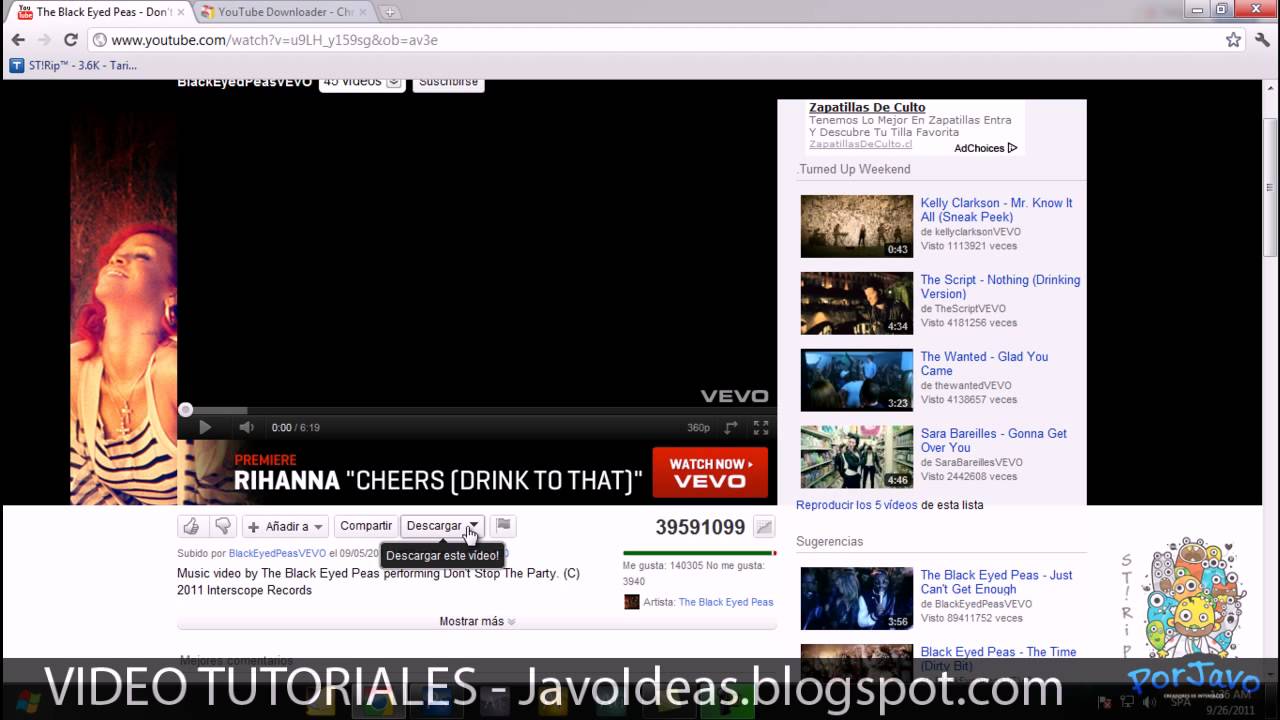Mute the video with the speaker icon
Screen dimensions: 1280x720
[x=246, y=427]
